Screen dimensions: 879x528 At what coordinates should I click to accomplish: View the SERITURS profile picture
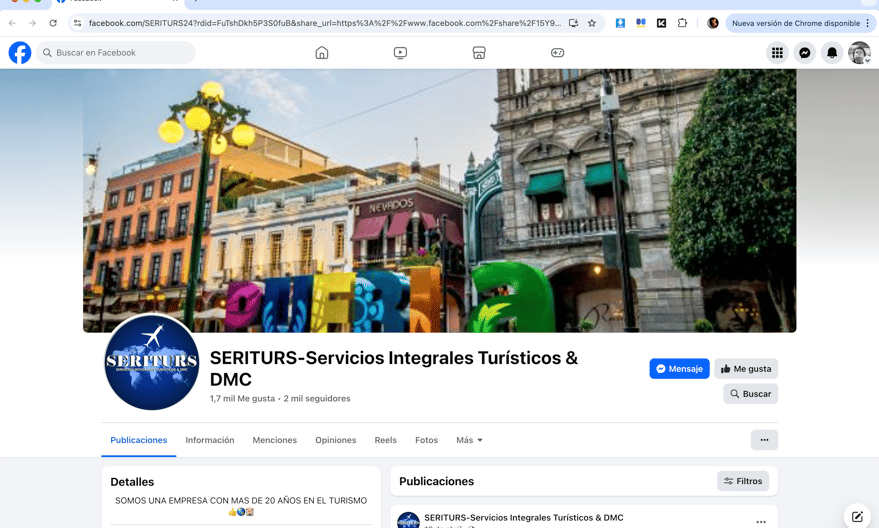152,363
